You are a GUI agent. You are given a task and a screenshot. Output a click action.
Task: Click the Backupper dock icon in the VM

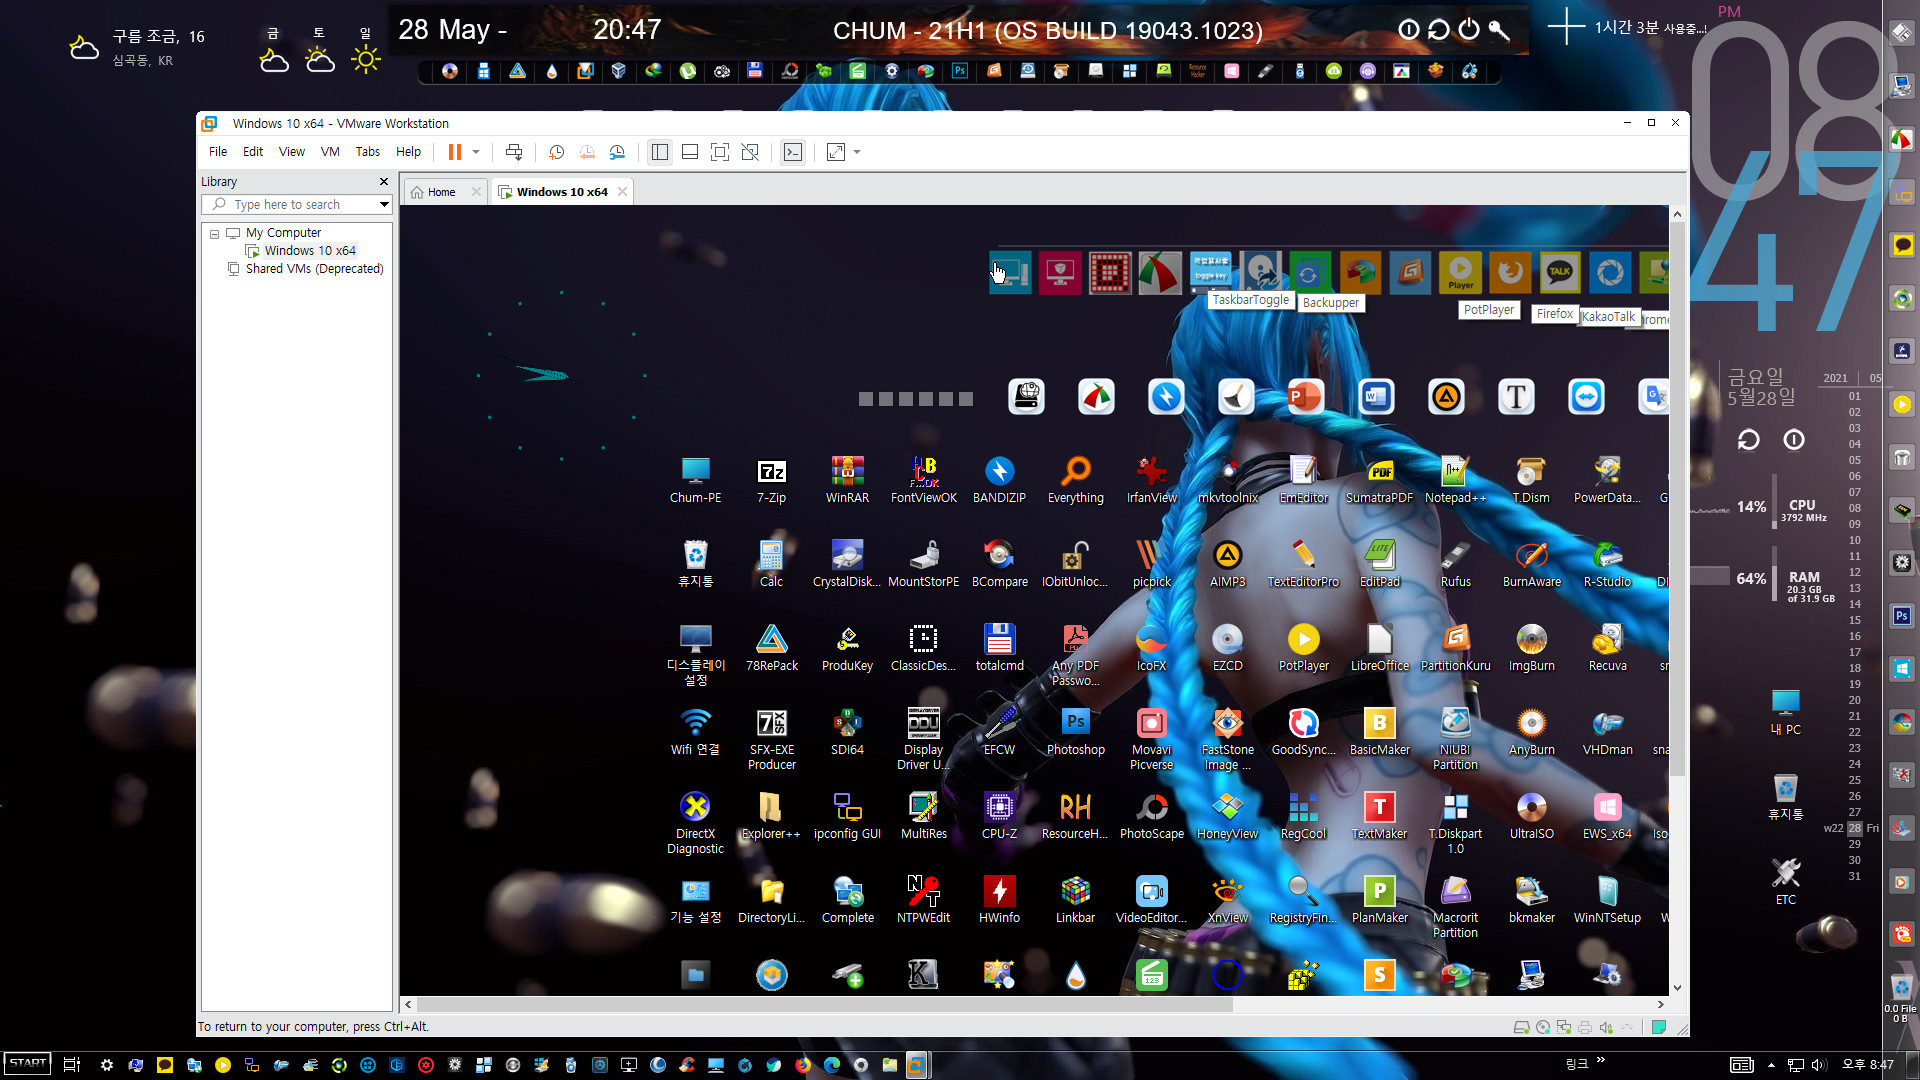click(x=1309, y=272)
